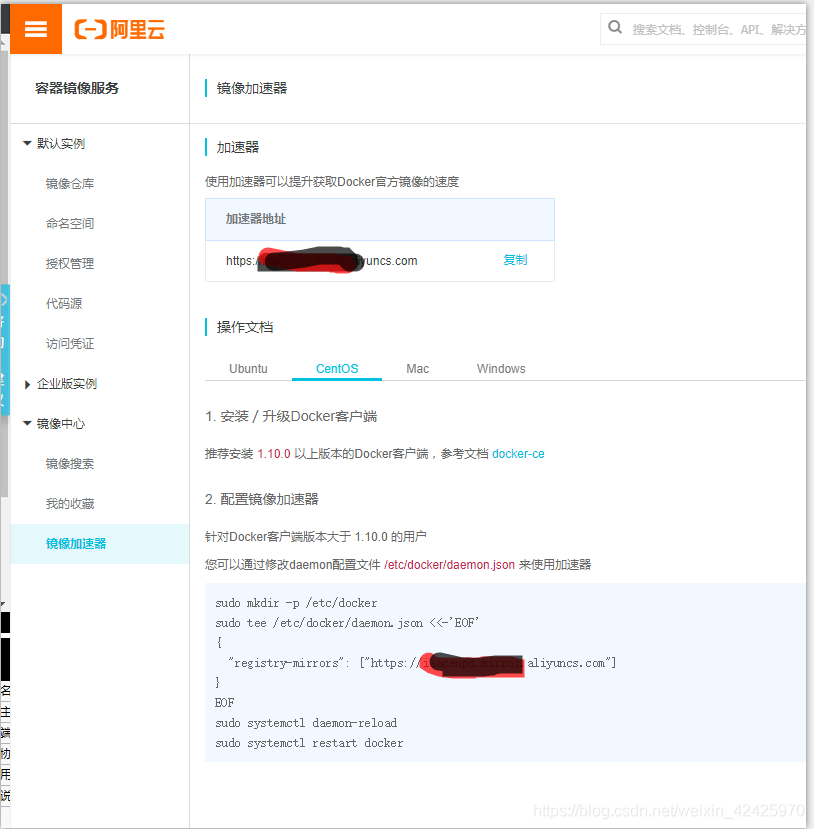Select 镜像加速器 in sidebar

point(99,544)
